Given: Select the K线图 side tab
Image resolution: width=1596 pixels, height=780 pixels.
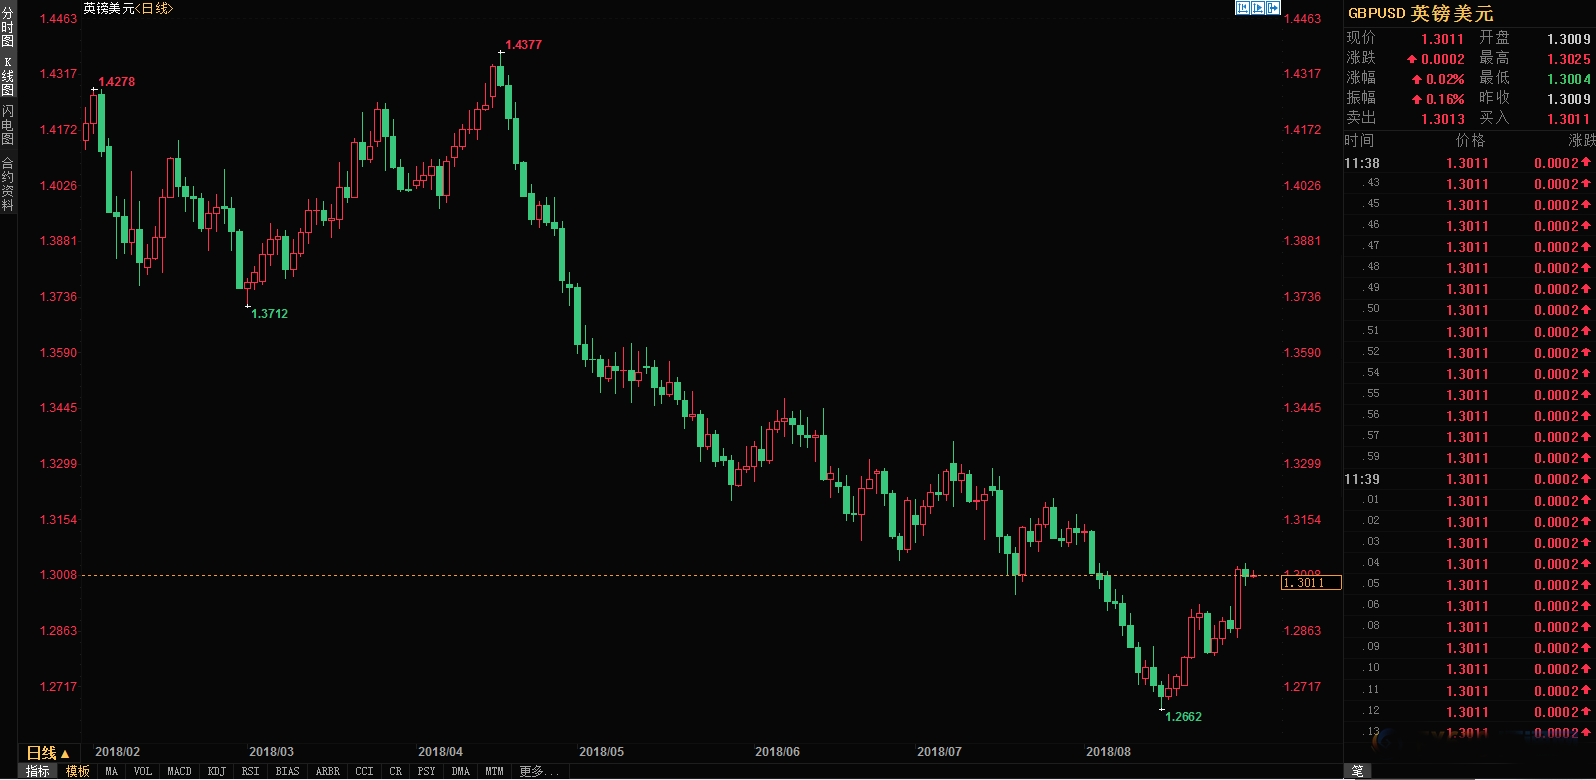Looking at the screenshot, I should coord(8,76).
